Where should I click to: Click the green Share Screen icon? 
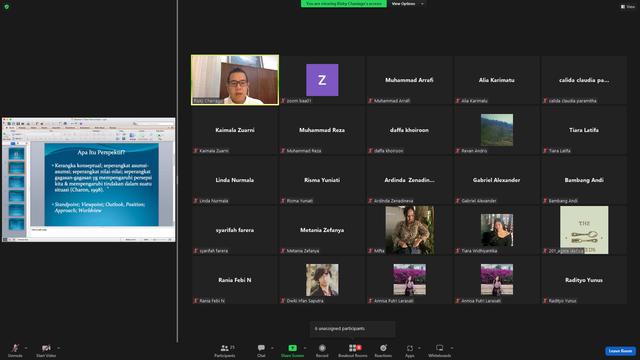(292, 348)
